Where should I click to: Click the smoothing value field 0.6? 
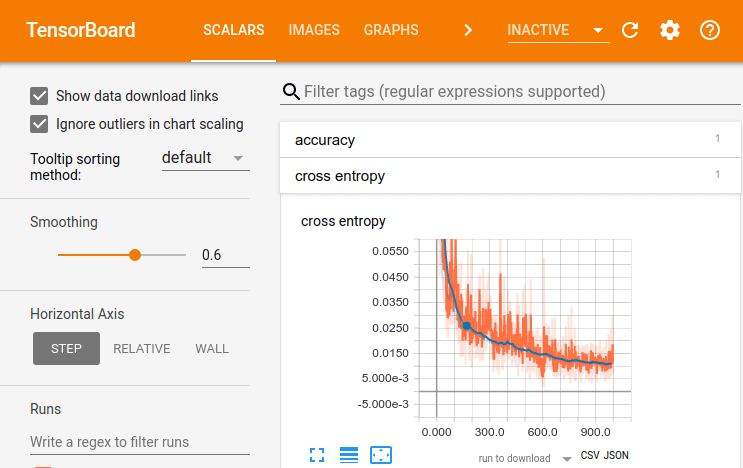coord(226,255)
